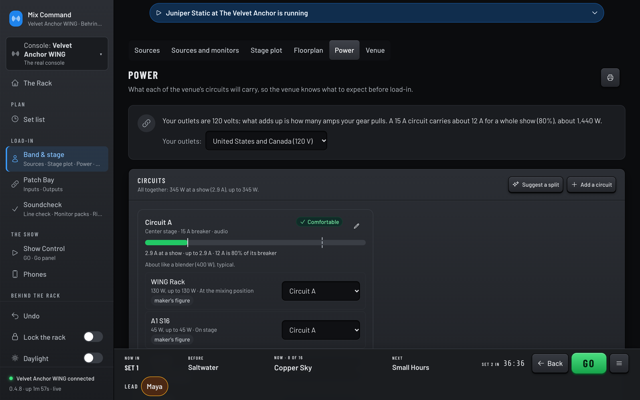The height and width of the screenshot is (400, 640).
Task: Open Phones in the sidebar
Action: 57,274
